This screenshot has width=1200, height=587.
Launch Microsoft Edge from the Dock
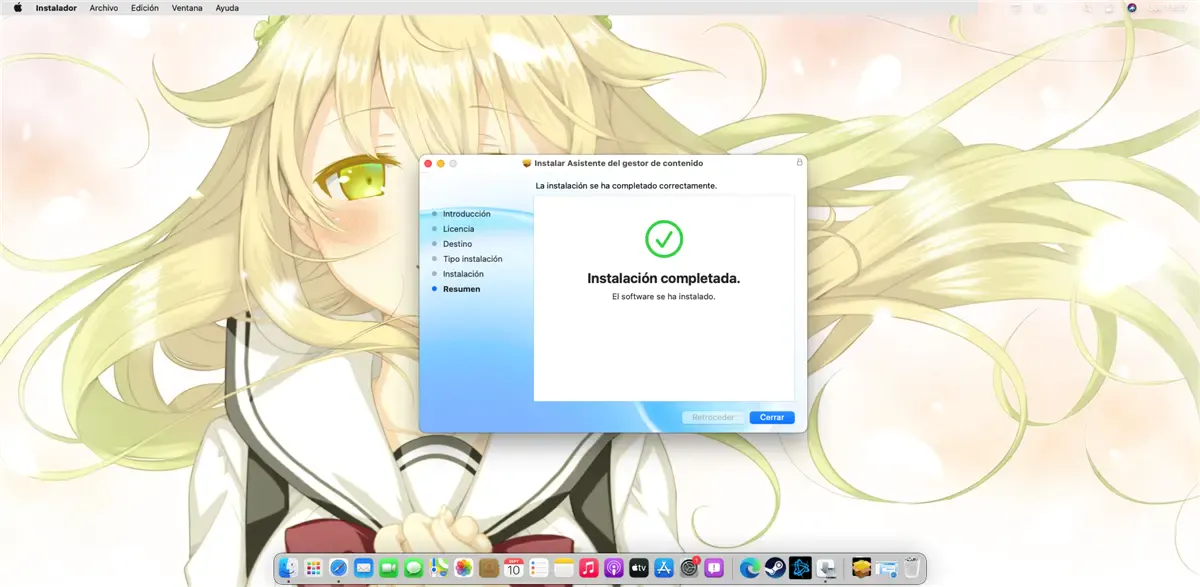pos(749,567)
